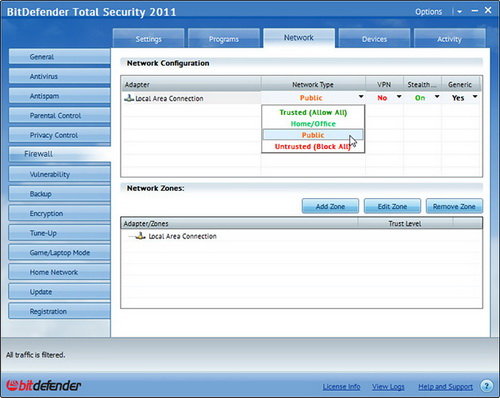Select Trusted (Allow All) network type

pyautogui.click(x=313, y=112)
